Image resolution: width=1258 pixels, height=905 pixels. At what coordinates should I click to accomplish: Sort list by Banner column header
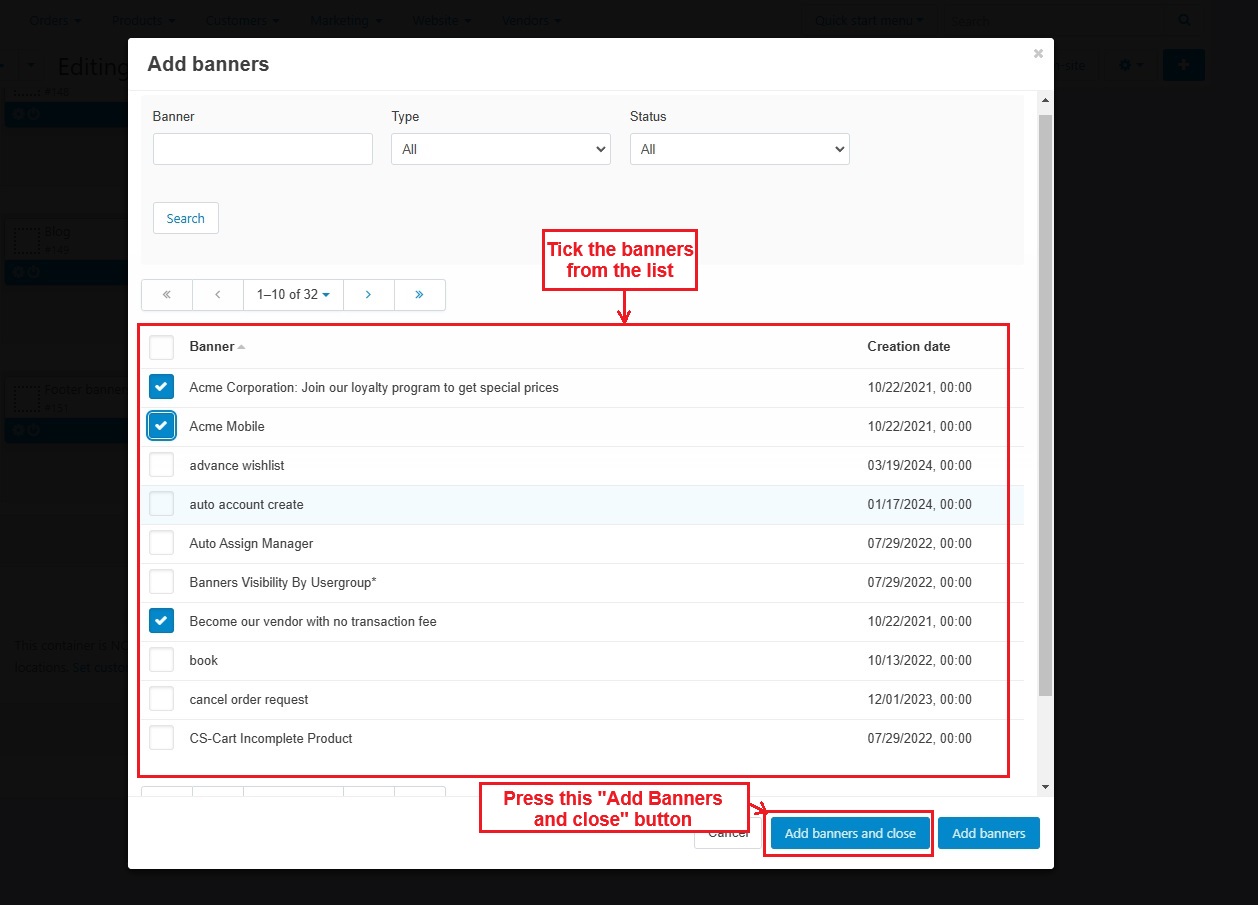coord(212,347)
